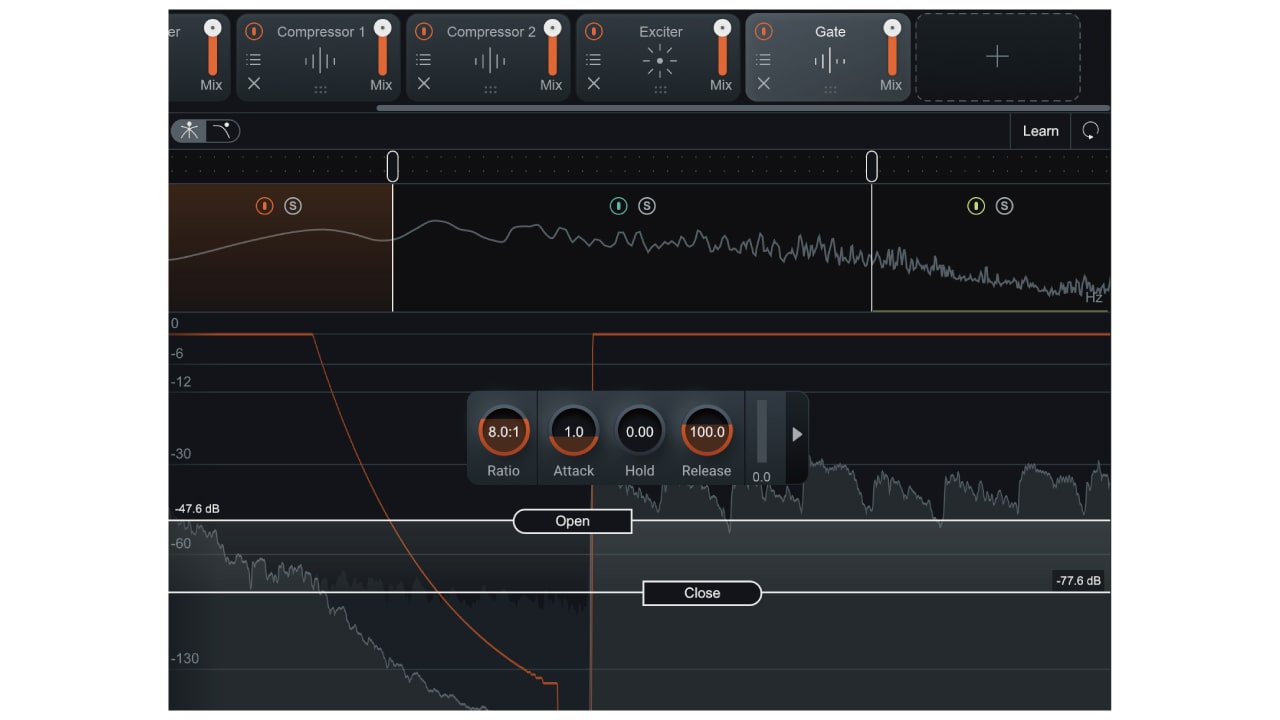The height and width of the screenshot is (720, 1280).
Task: Remove the Exciter module with its X icon
Action: point(593,84)
